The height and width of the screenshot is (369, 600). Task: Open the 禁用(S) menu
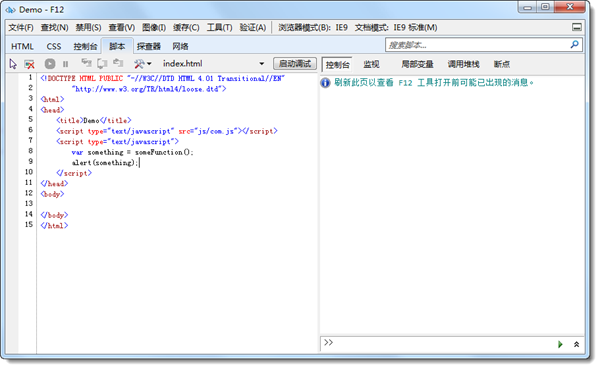(88, 28)
